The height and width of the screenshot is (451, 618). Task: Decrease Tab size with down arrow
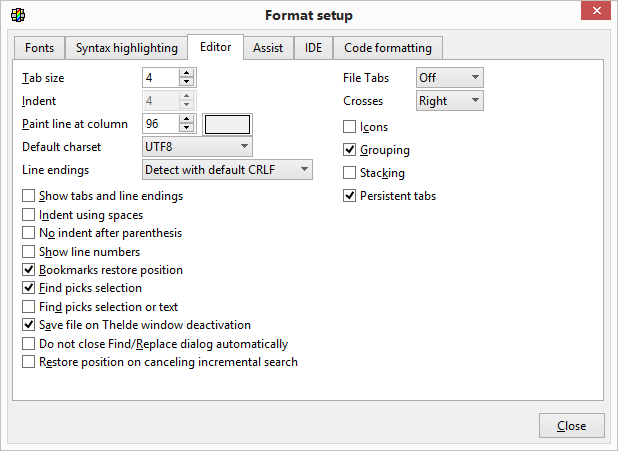coord(187,82)
